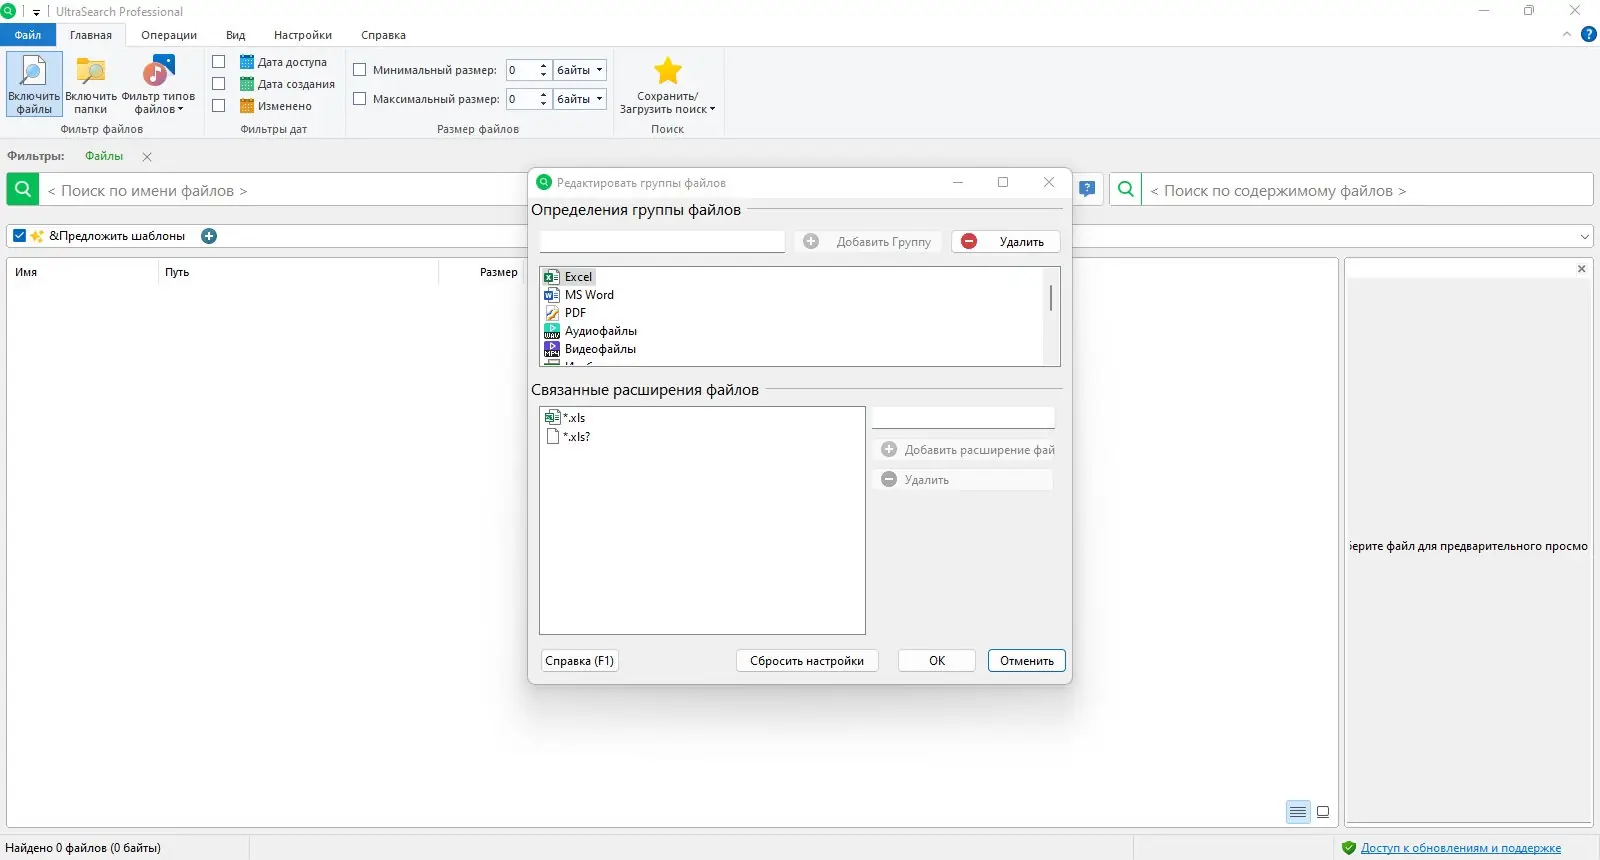Click the minimum size value field
The width and height of the screenshot is (1600, 860).
click(521, 70)
